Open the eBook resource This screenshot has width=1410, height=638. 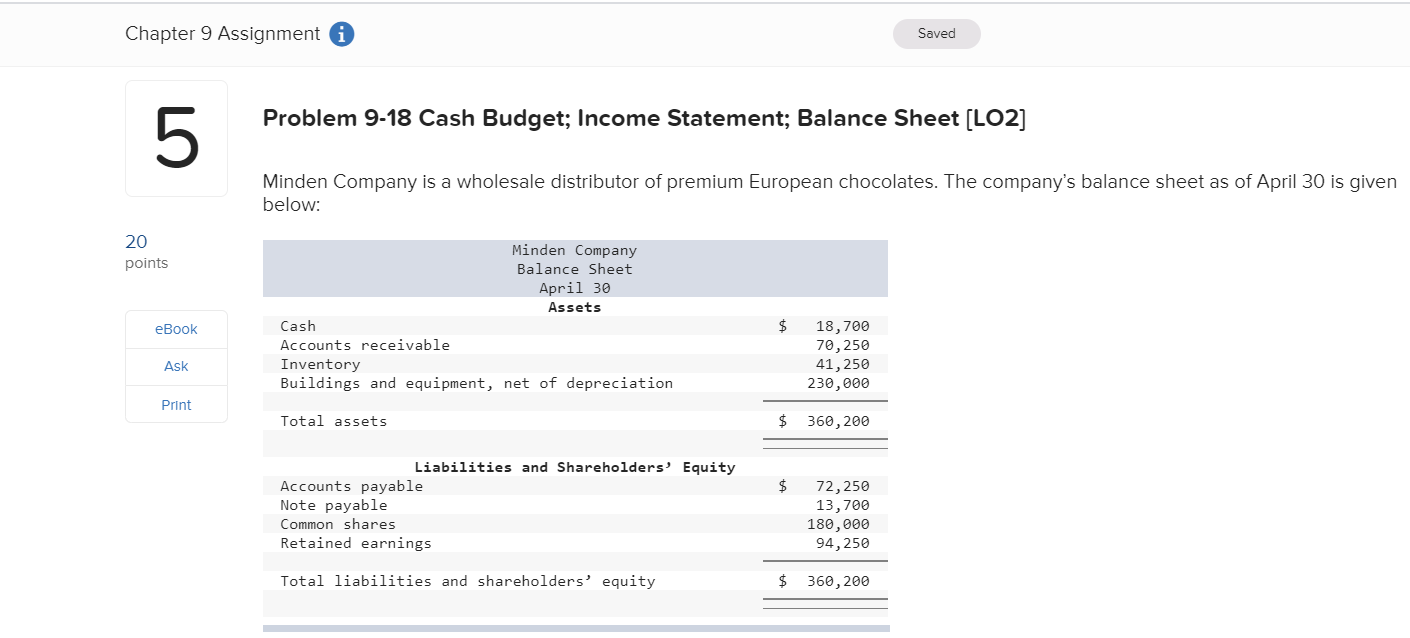pos(175,328)
